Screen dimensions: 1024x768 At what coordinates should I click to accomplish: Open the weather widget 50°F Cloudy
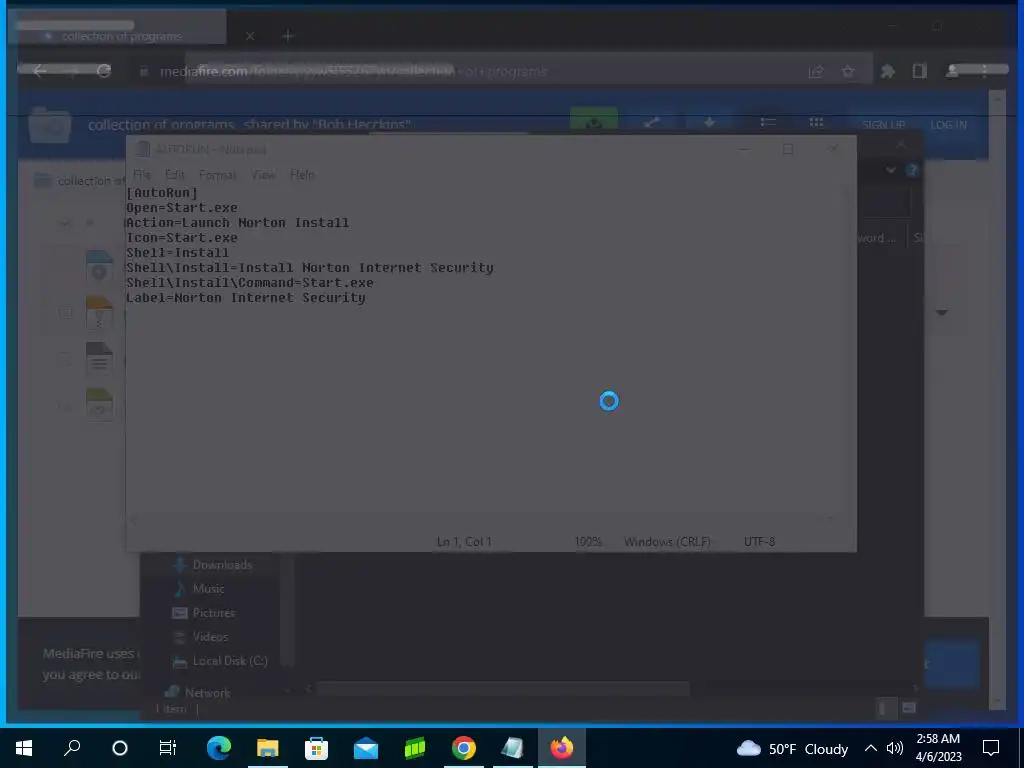[792, 748]
